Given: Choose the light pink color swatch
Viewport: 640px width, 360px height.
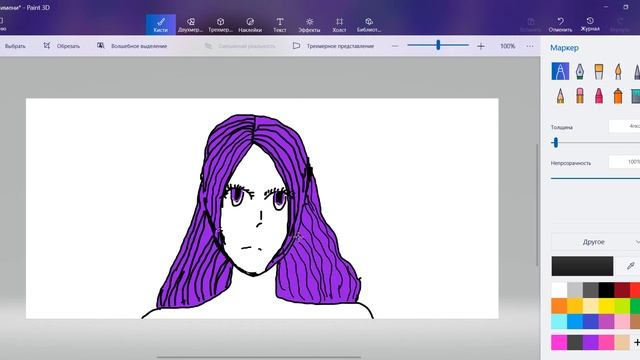Looking at the screenshot, I should click(622, 321).
